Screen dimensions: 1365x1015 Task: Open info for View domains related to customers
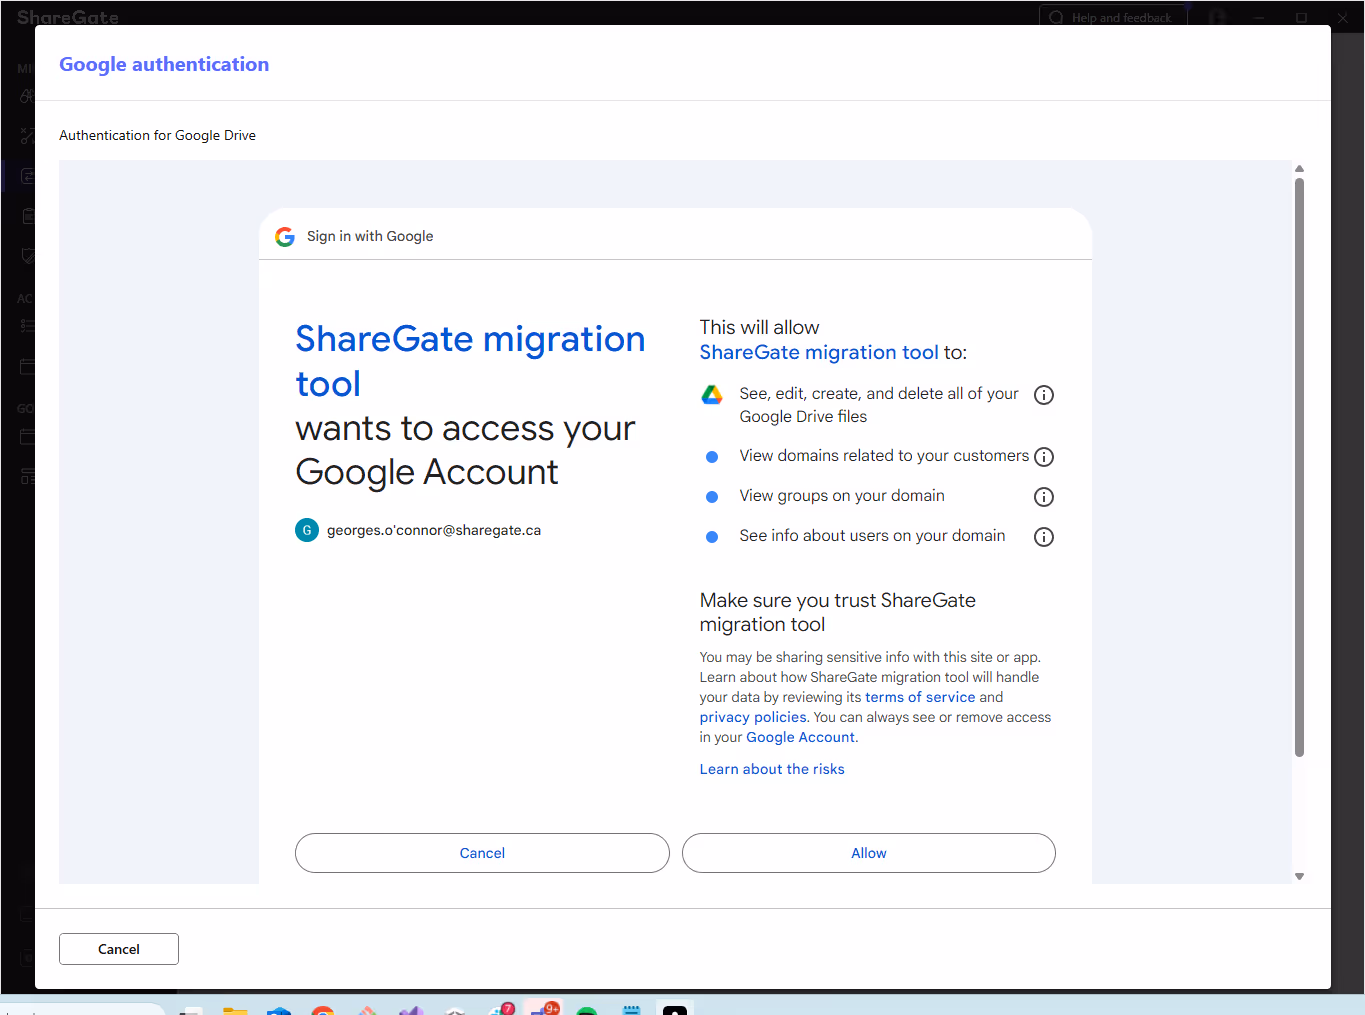point(1044,457)
